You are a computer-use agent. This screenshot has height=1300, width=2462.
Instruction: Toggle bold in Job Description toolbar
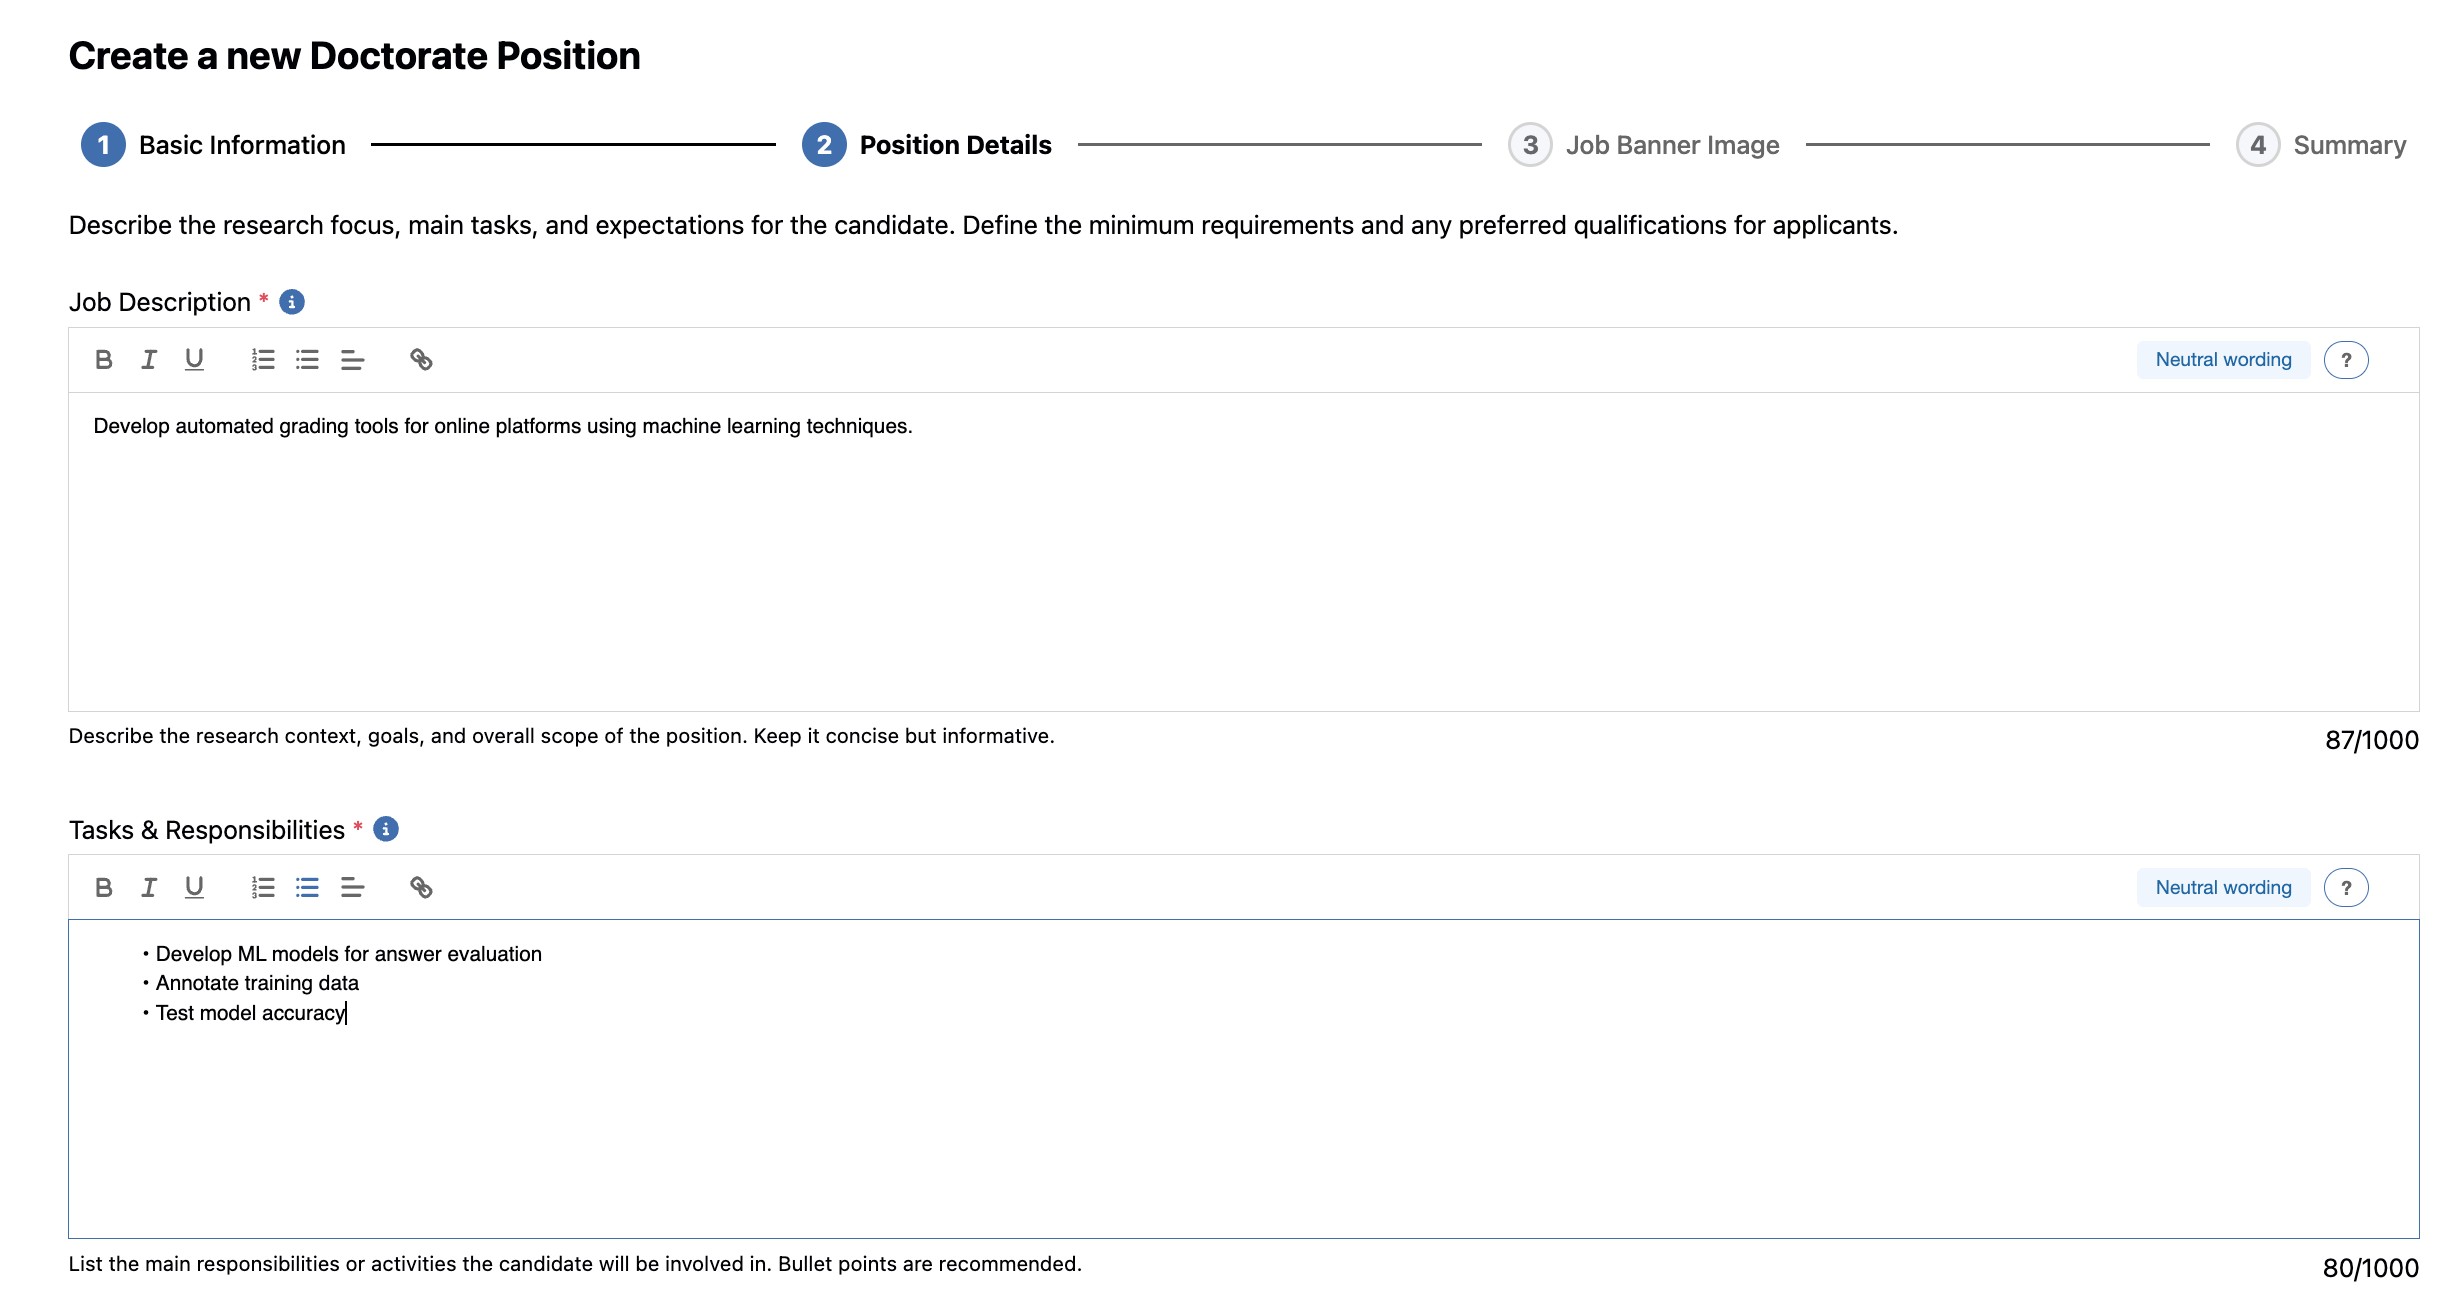pos(103,360)
